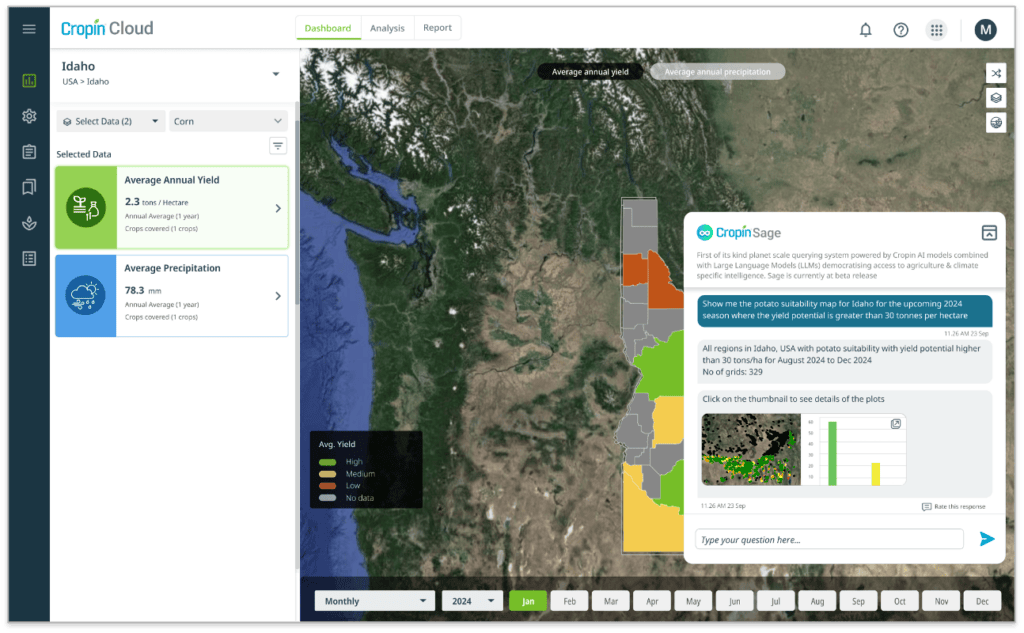This screenshot has height=633, width=1024.
Task: Open the Monthly frequency dropdown
Action: 374,600
